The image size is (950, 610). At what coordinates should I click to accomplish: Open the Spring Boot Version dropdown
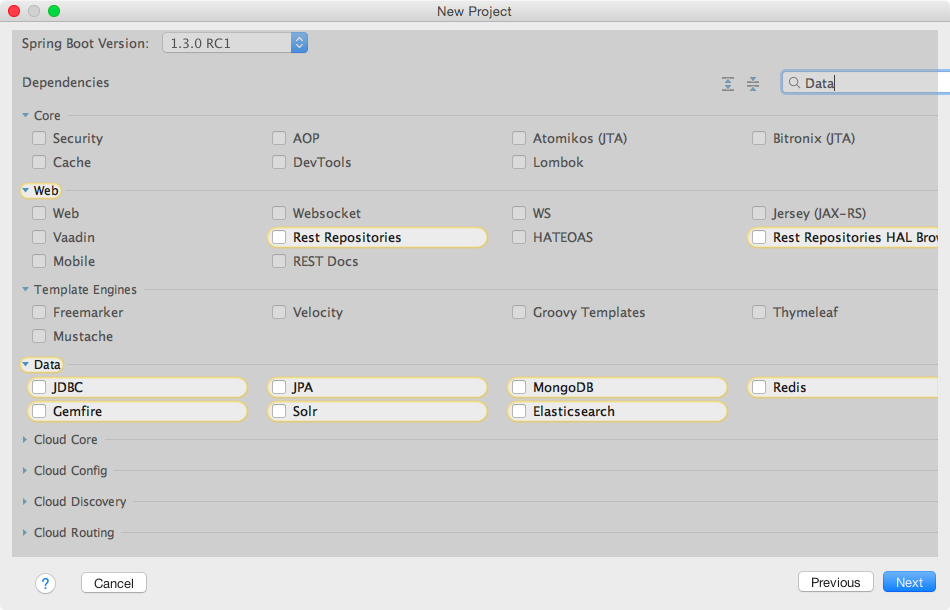[x=235, y=43]
